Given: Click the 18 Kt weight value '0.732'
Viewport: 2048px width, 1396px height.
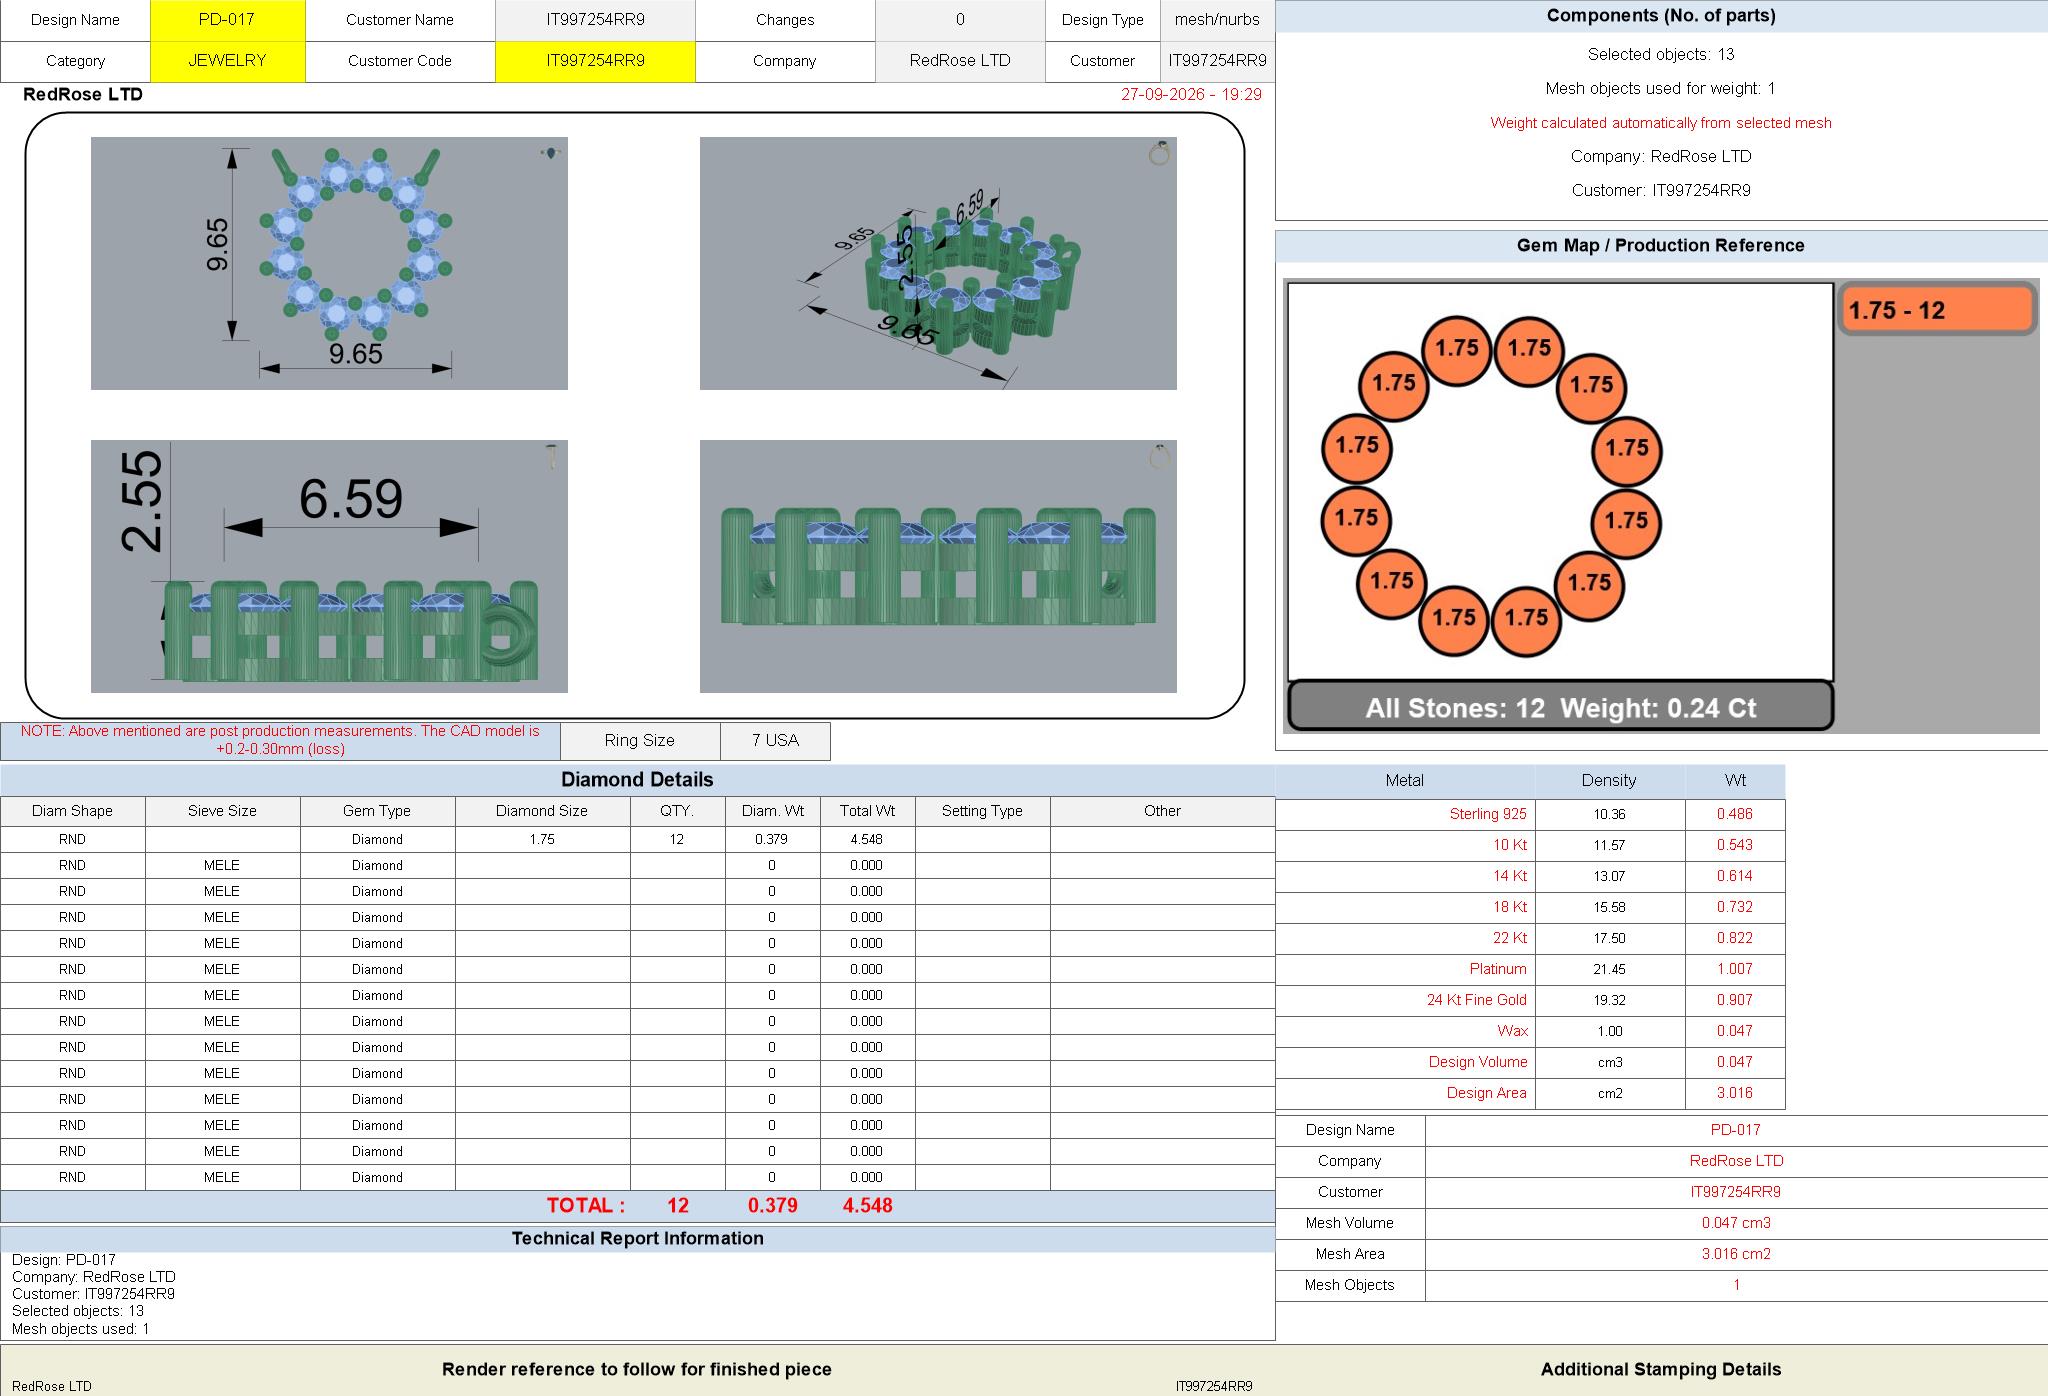Looking at the screenshot, I should 1735,907.
